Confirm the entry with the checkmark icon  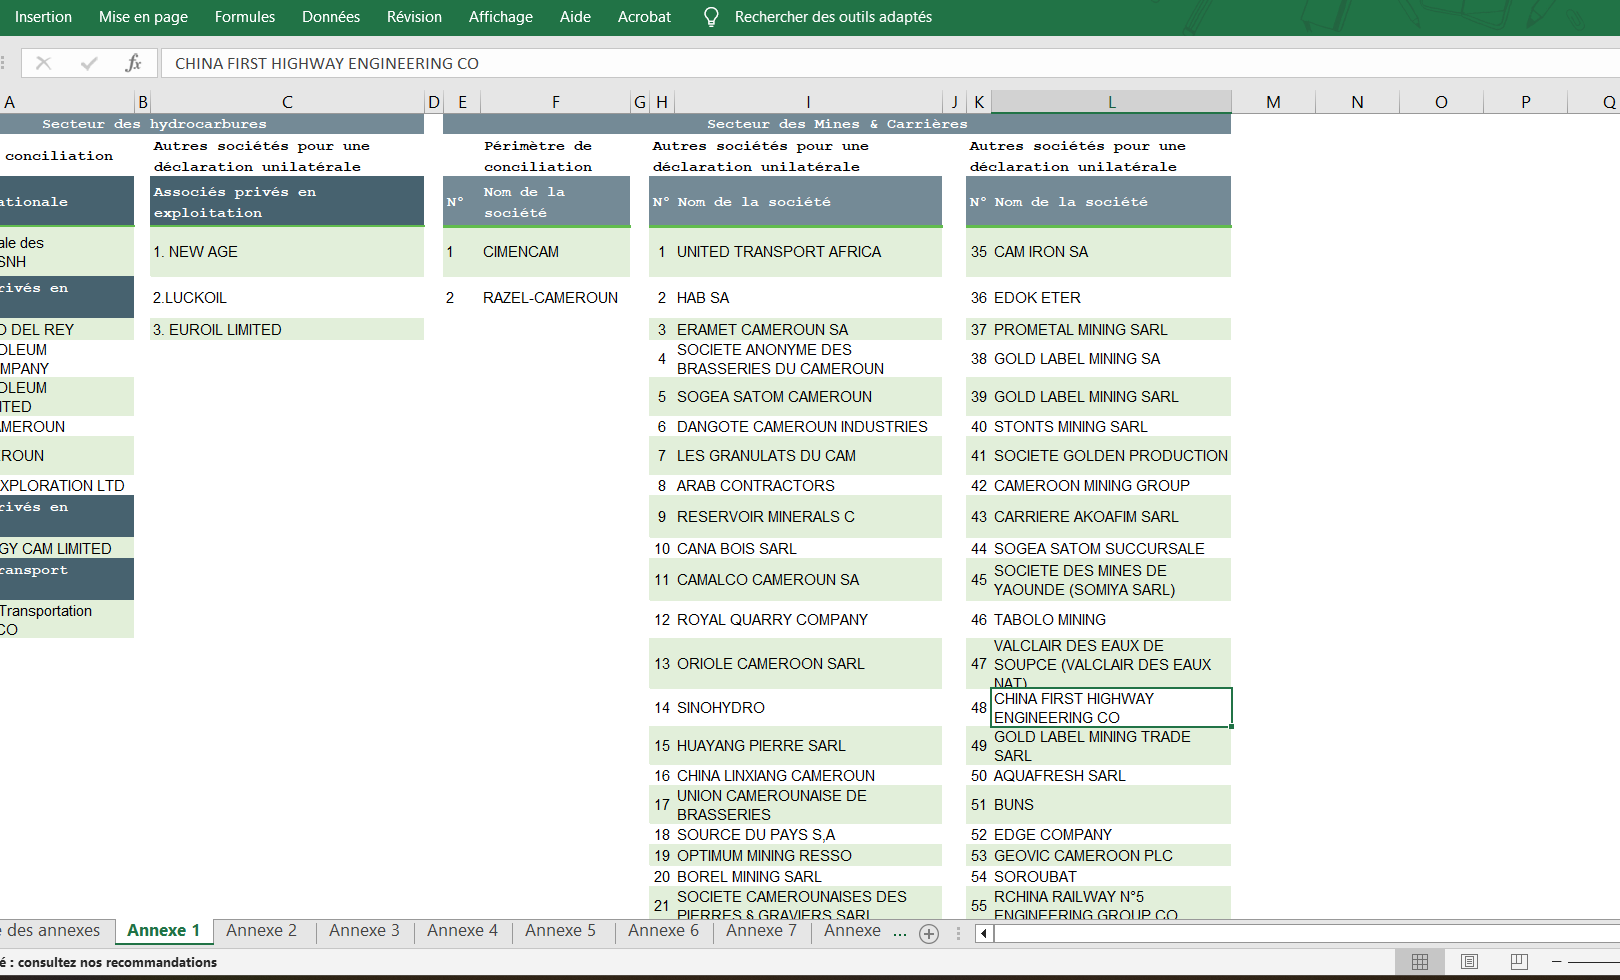pos(89,63)
